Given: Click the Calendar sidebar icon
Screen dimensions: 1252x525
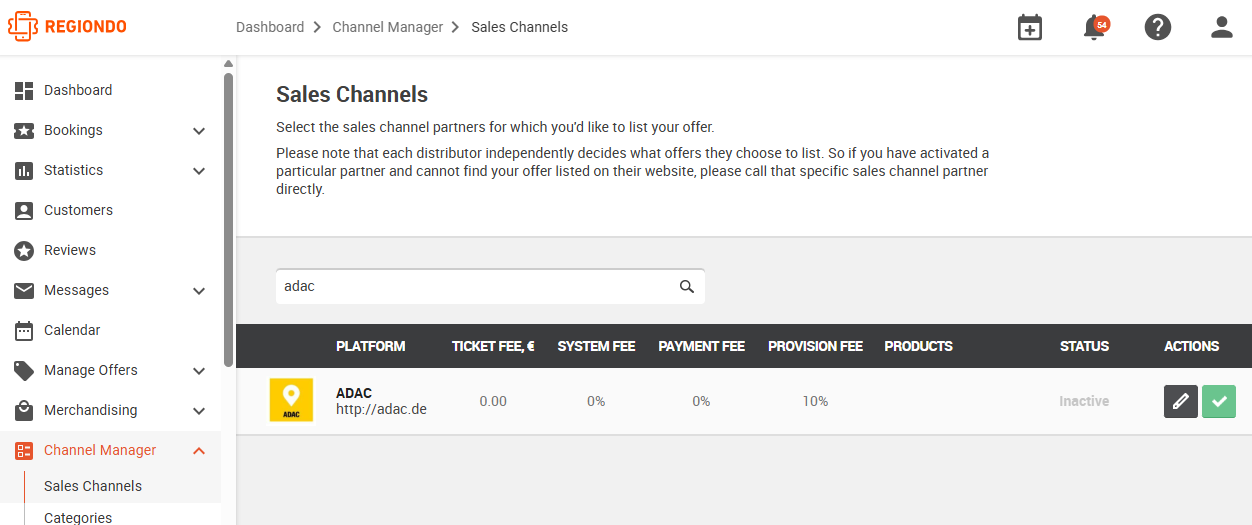Looking at the screenshot, I should [24, 330].
